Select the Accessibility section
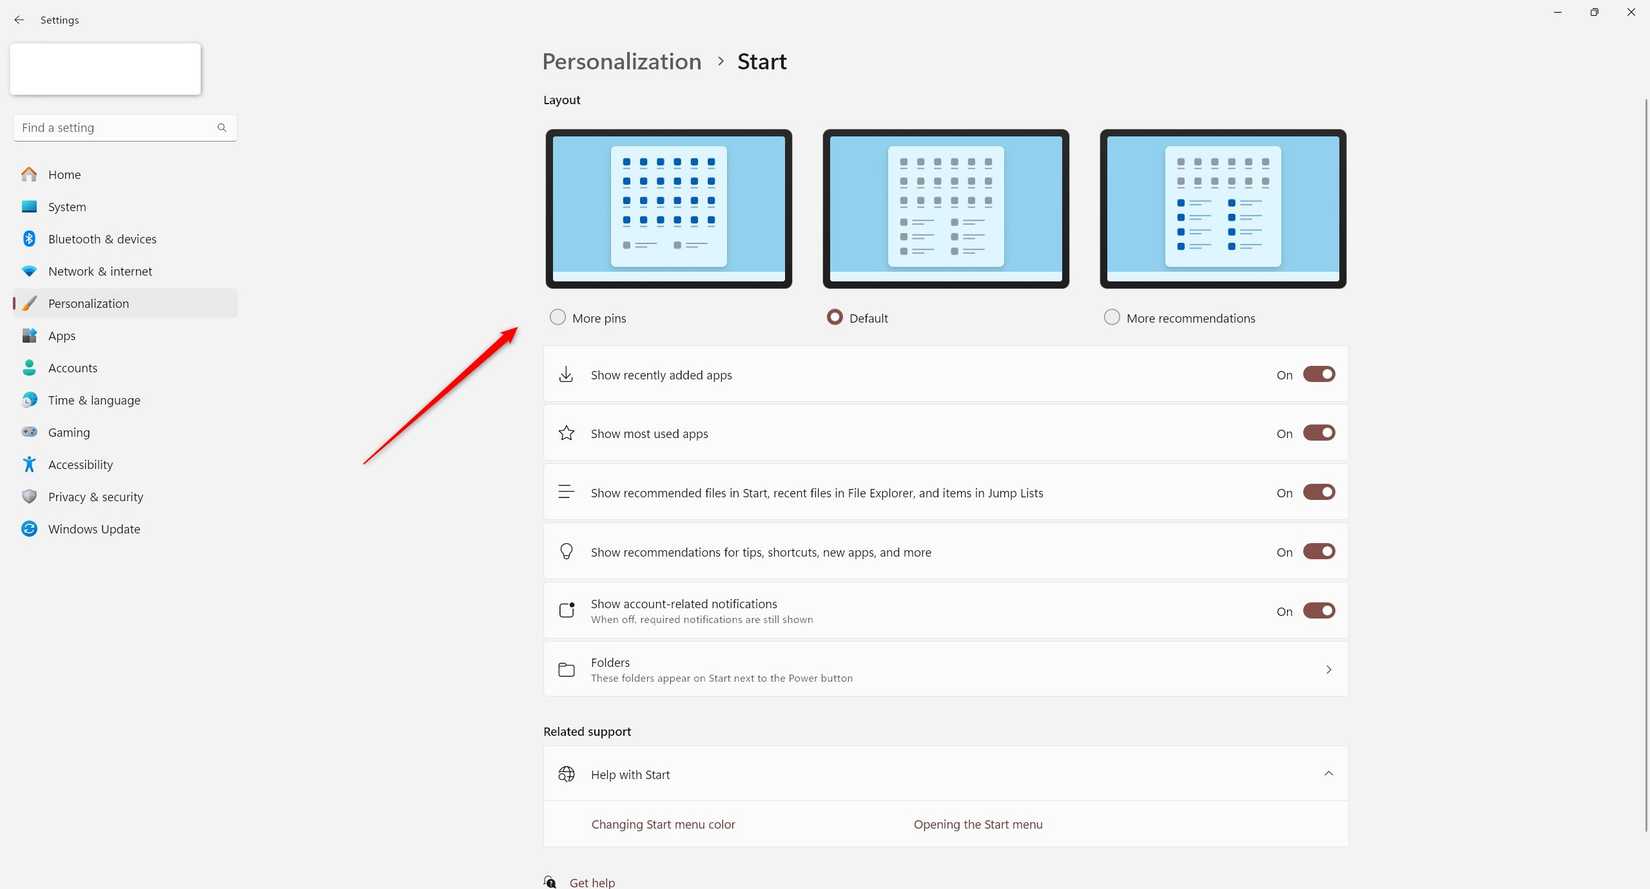1650x889 pixels. 80,464
